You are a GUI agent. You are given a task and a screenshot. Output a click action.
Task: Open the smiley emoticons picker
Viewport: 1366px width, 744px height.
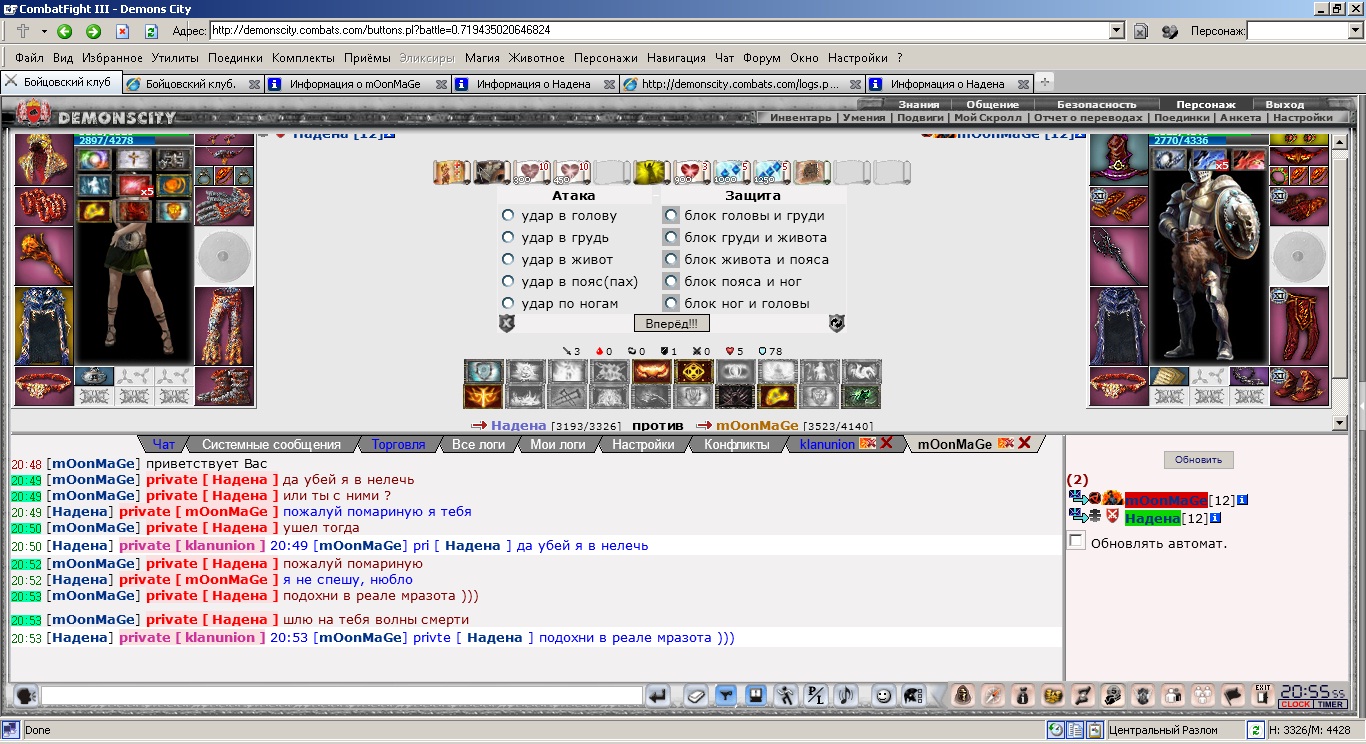[x=883, y=695]
